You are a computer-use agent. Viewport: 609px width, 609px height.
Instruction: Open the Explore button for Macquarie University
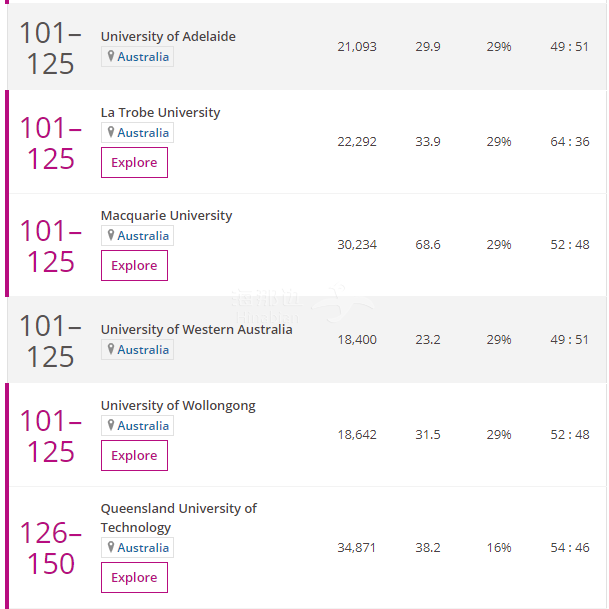(134, 265)
